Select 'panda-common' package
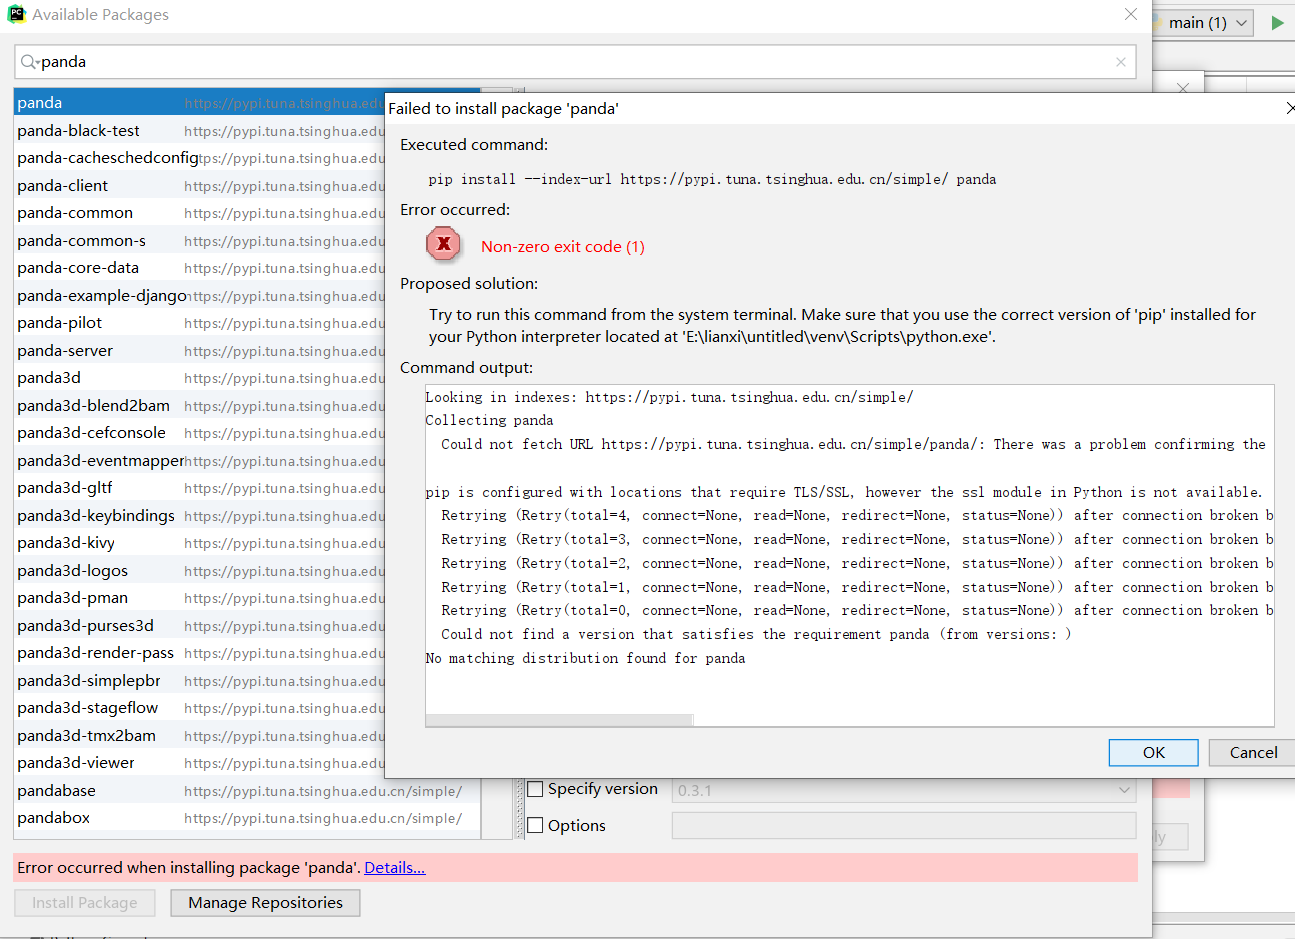 199,213
